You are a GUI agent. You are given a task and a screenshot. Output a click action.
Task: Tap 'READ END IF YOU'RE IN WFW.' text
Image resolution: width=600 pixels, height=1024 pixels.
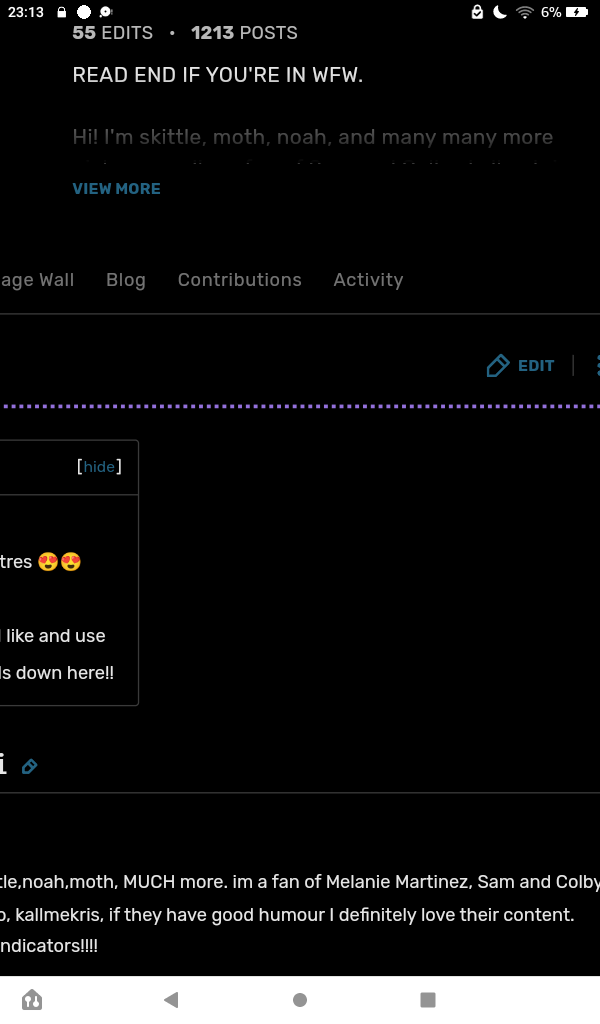tap(217, 75)
